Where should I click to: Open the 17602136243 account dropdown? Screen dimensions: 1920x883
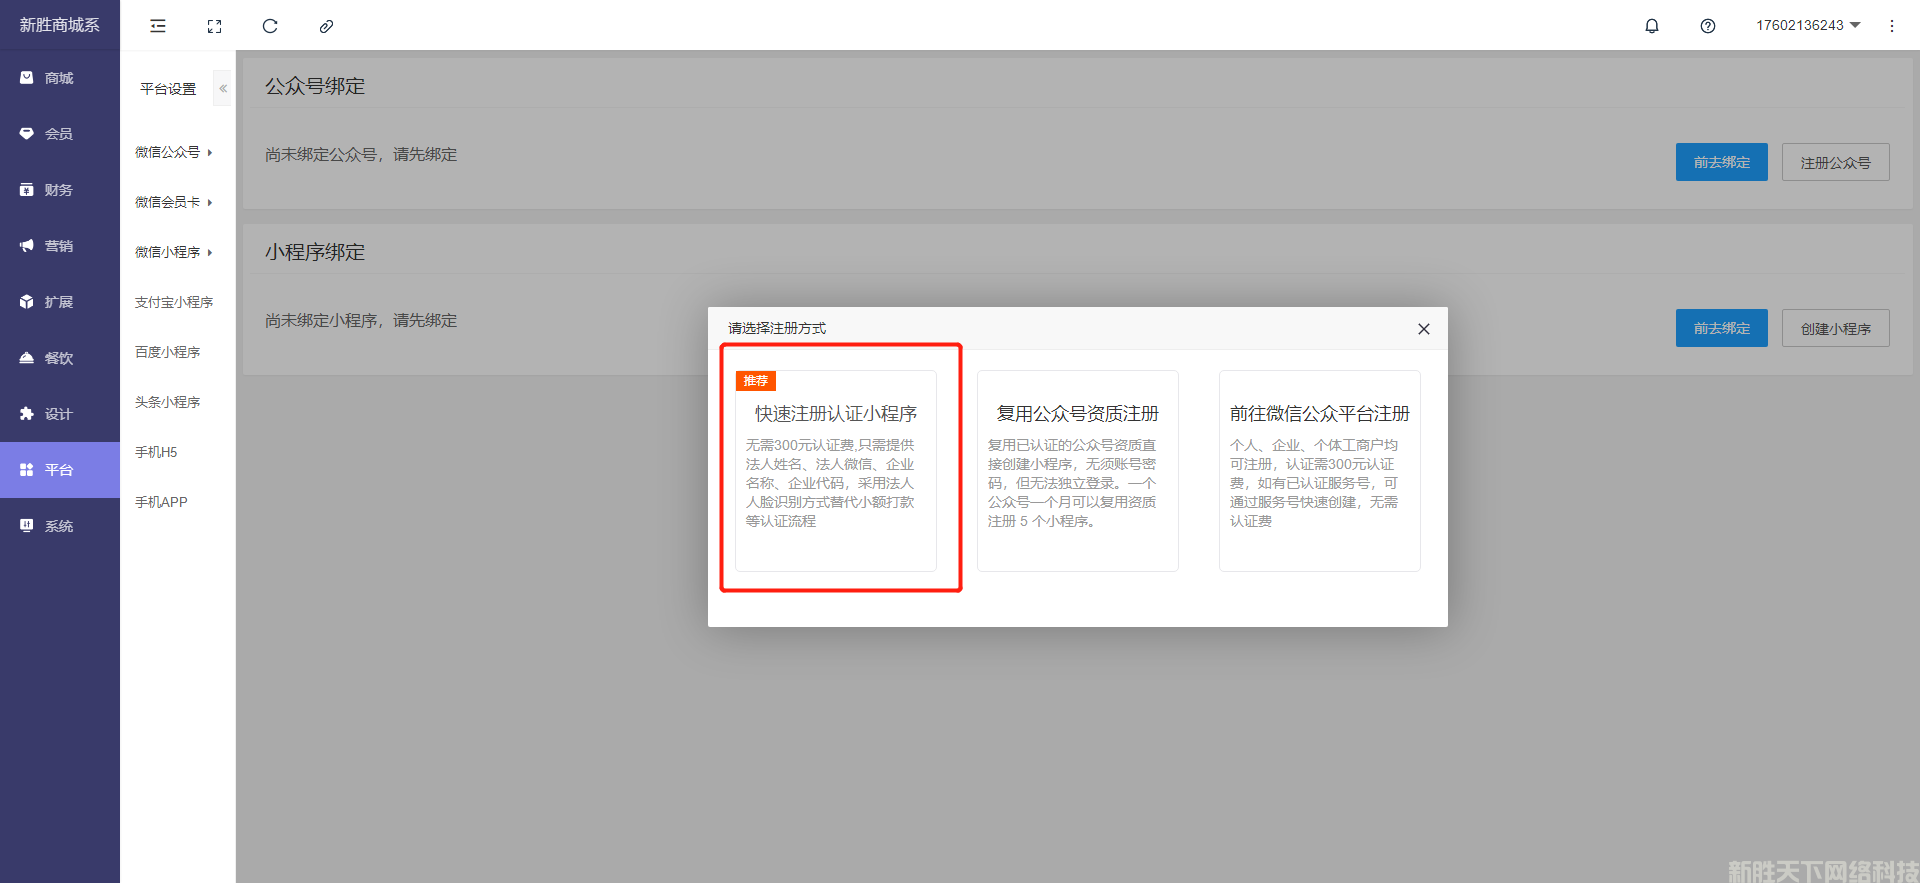click(x=1807, y=26)
